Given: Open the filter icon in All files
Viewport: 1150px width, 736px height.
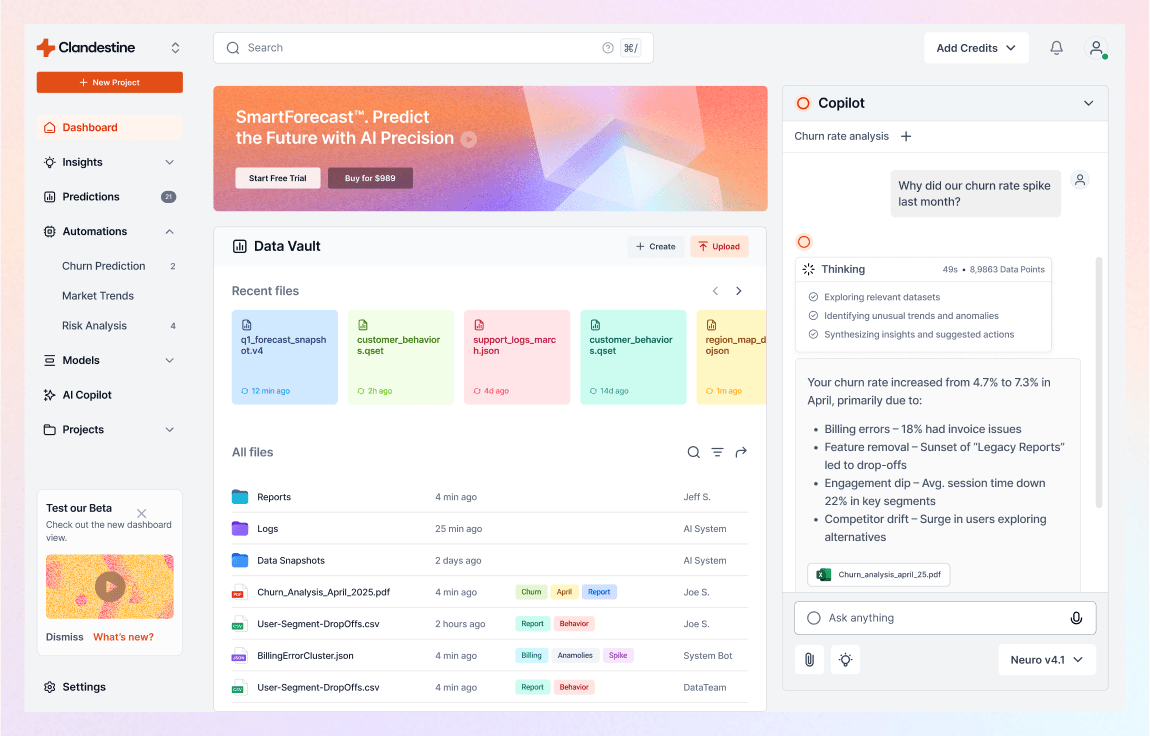Looking at the screenshot, I should point(717,453).
